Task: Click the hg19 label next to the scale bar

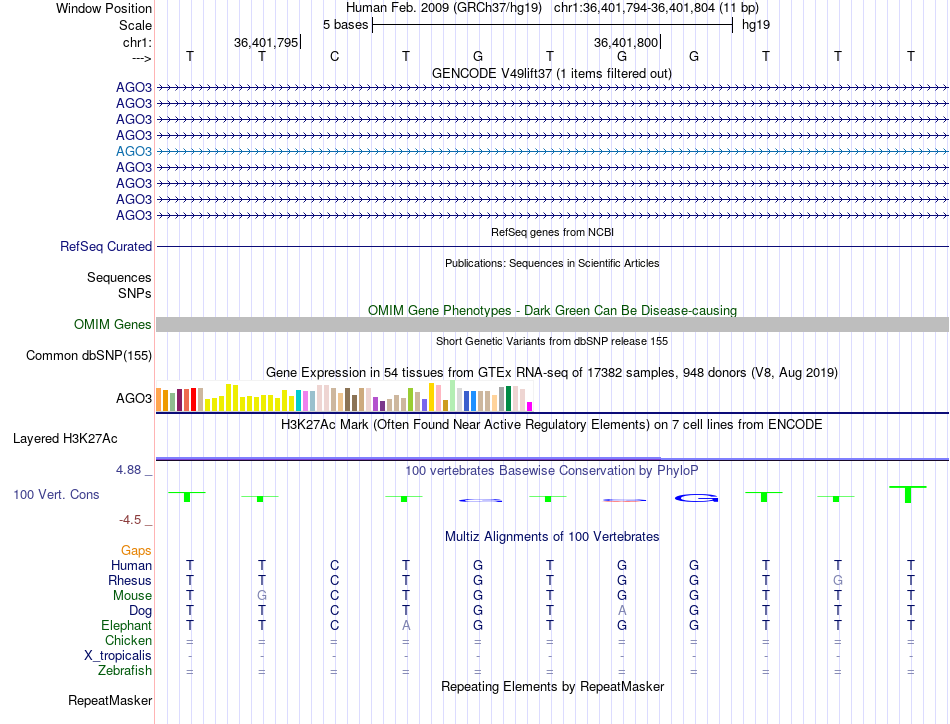Action: point(756,25)
